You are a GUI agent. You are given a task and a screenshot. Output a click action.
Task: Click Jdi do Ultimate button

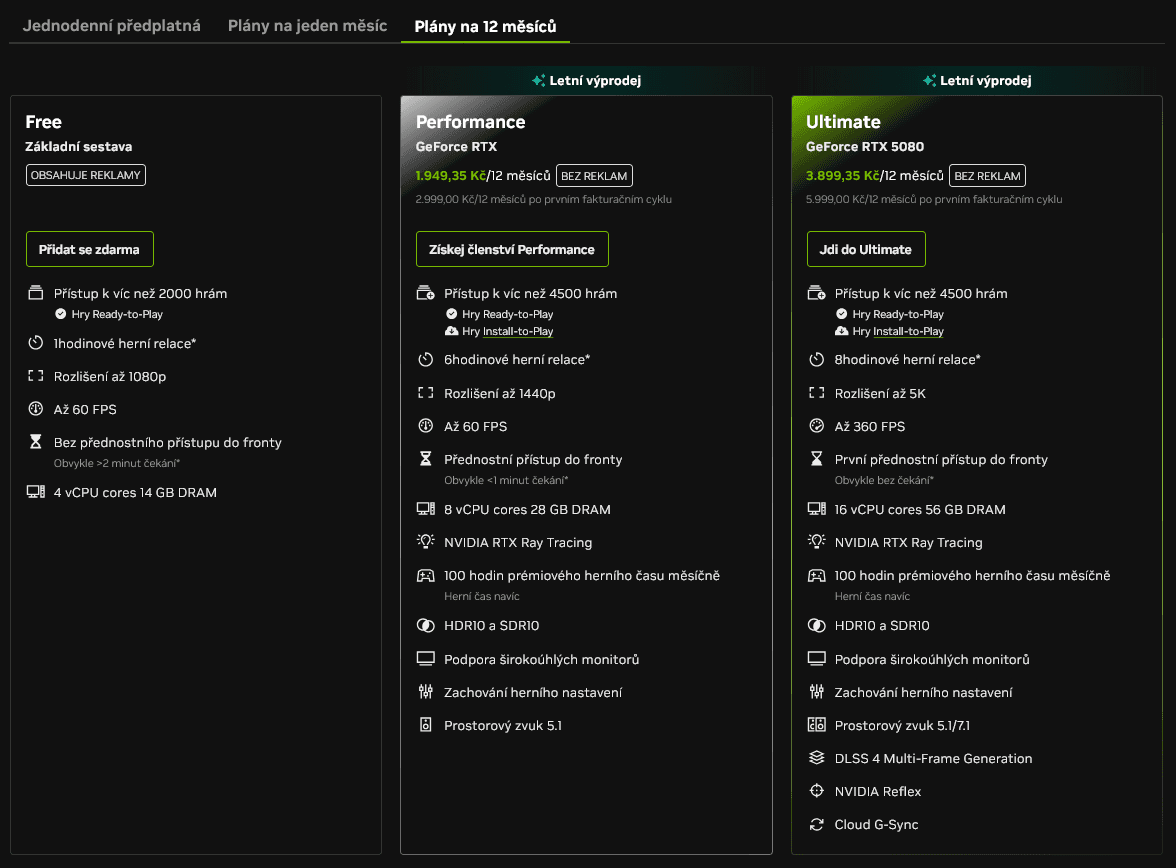pyautogui.click(x=866, y=249)
